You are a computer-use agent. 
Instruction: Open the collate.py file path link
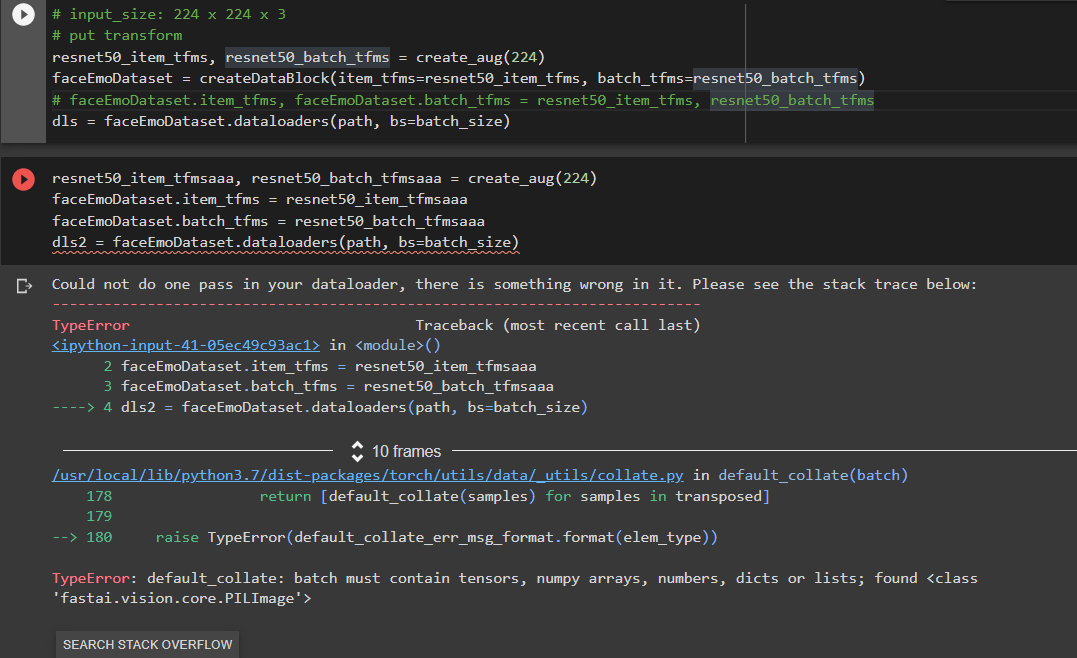368,475
